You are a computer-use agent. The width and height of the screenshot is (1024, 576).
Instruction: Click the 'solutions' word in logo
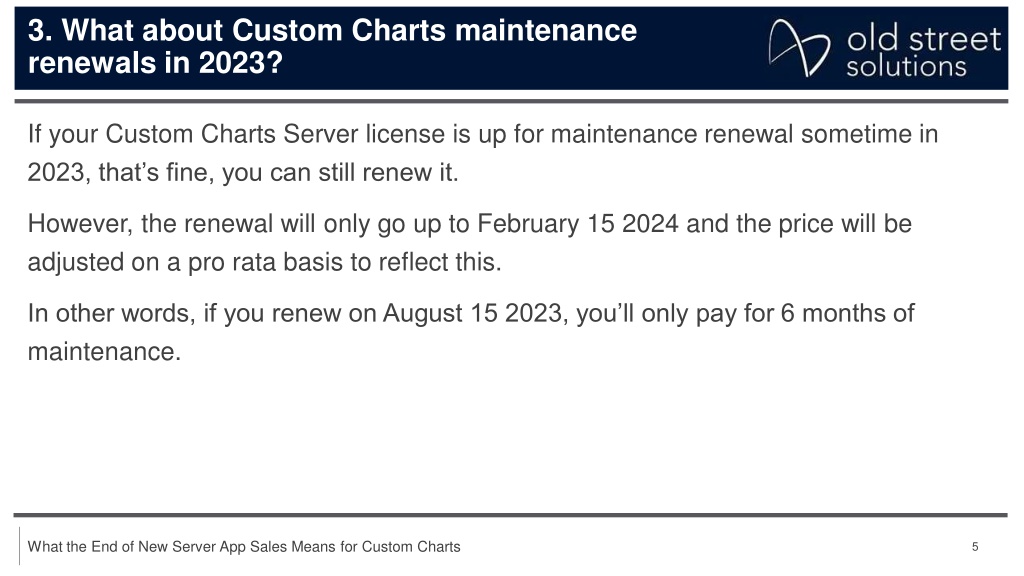point(906,67)
